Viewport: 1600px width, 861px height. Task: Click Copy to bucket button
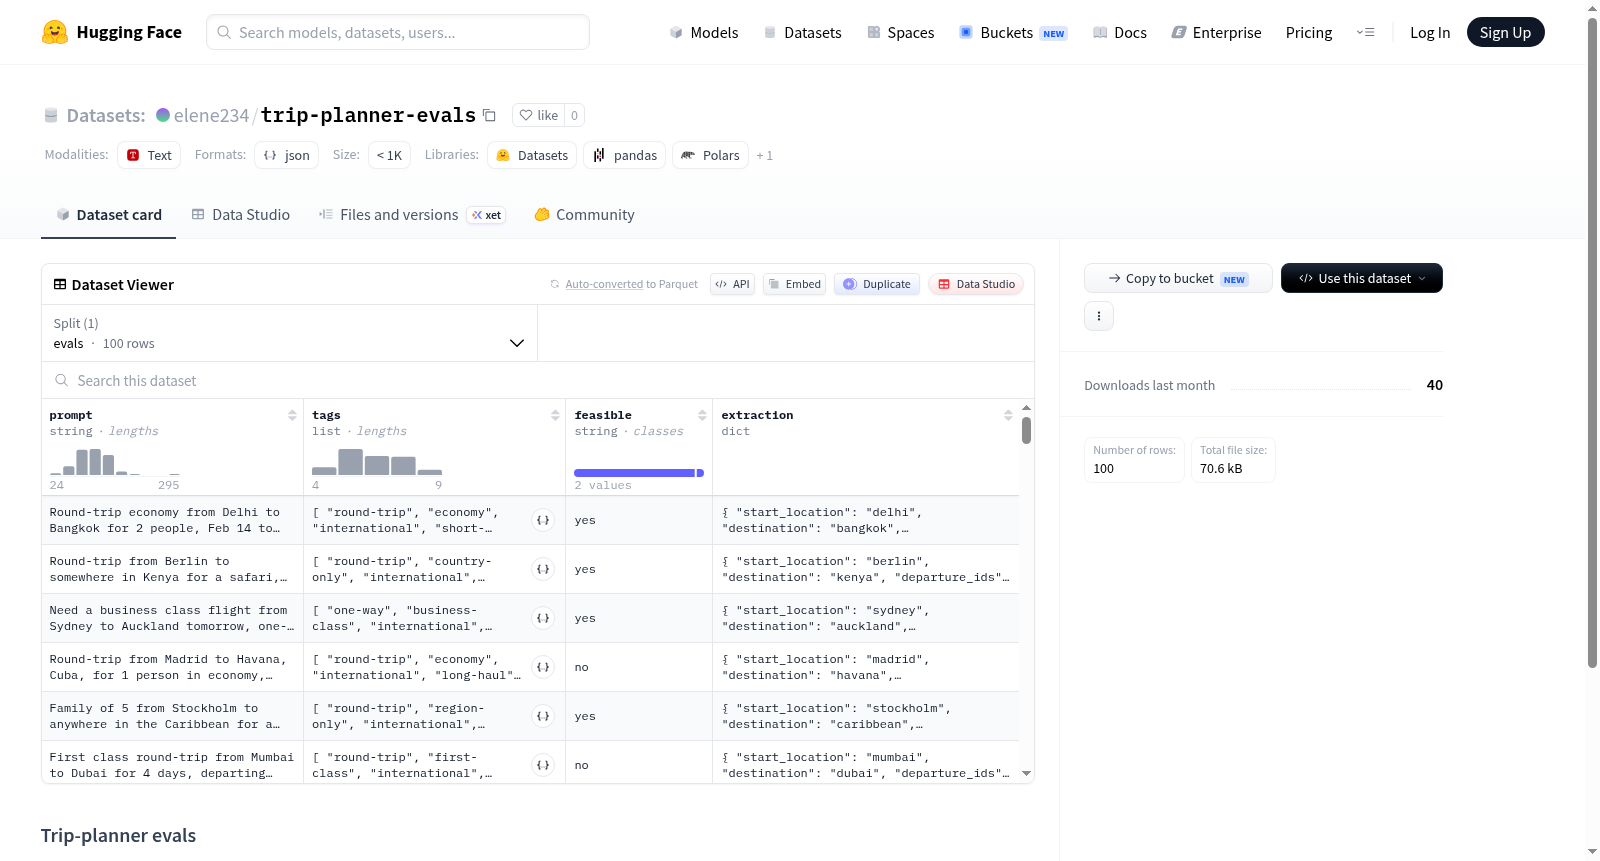tap(1178, 278)
